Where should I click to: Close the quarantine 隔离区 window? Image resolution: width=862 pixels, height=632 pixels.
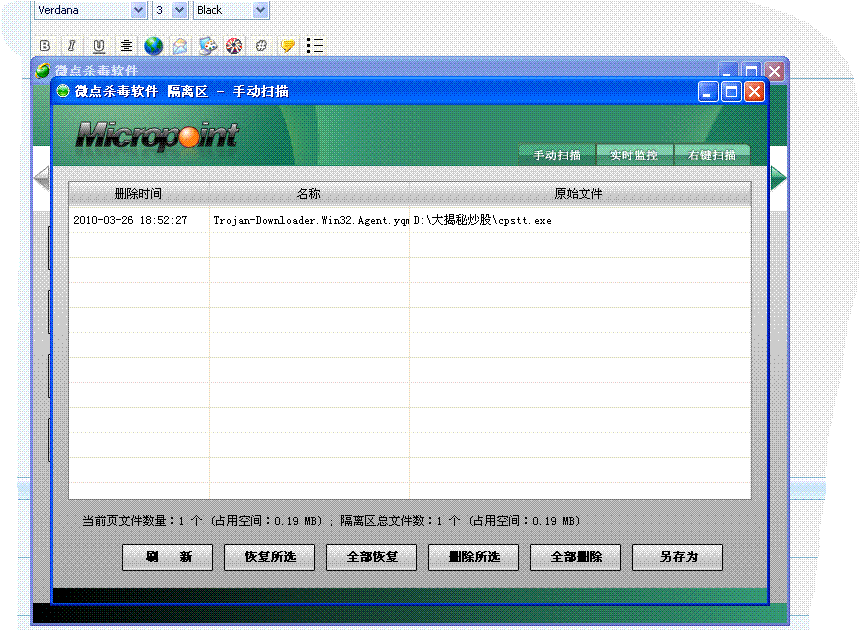coord(754,92)
